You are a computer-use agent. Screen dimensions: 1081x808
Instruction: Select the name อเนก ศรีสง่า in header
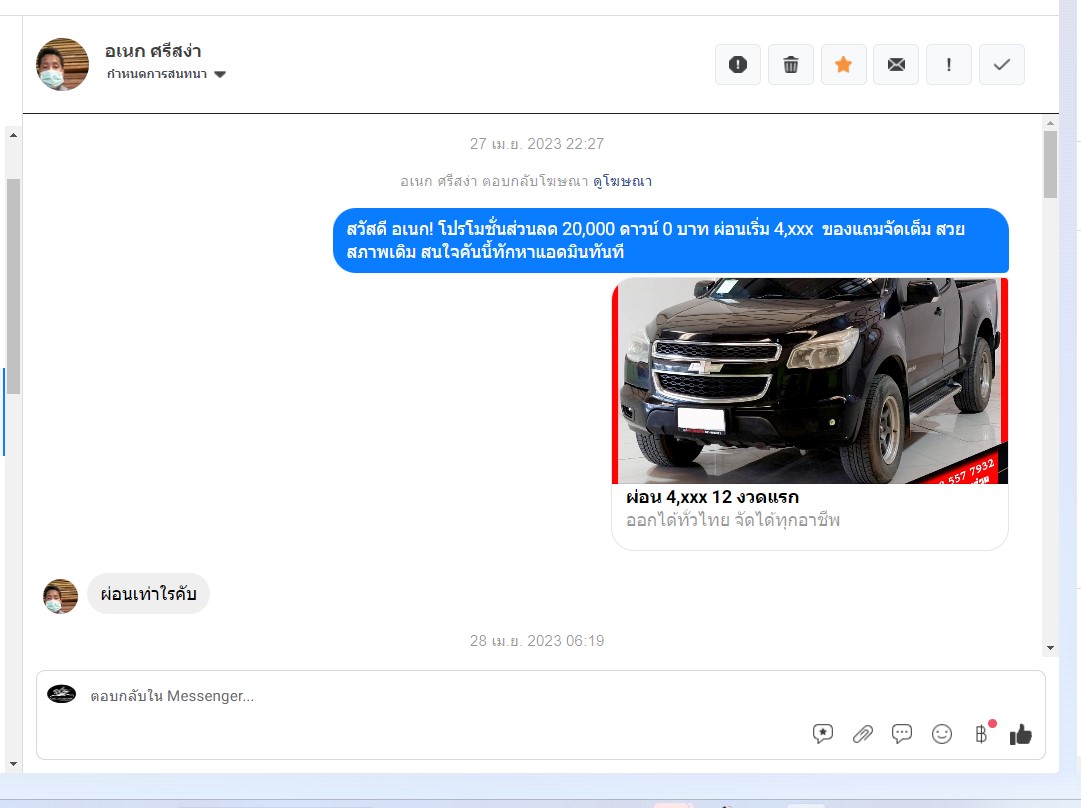(153, 51)
